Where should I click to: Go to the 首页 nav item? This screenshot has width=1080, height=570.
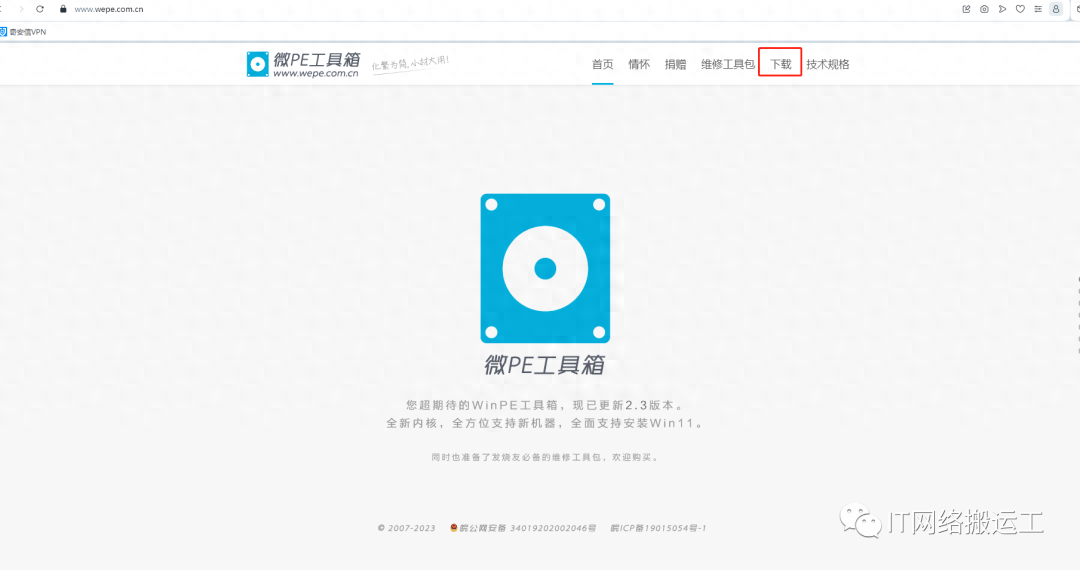(x=603, y=64)
